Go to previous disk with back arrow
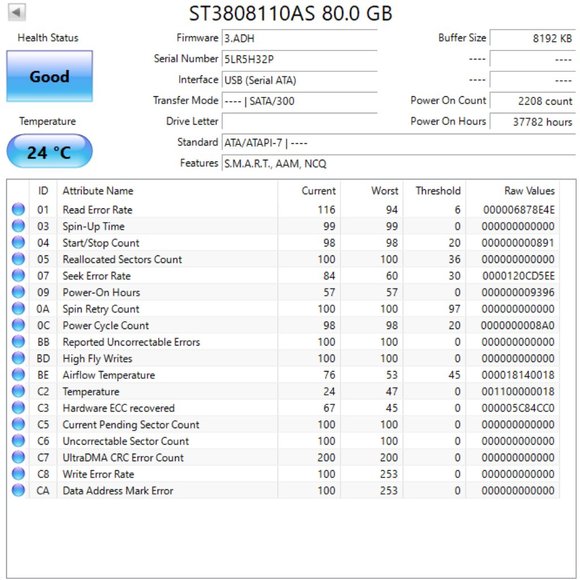Screen dimensions: 580x580 point(16,12)
